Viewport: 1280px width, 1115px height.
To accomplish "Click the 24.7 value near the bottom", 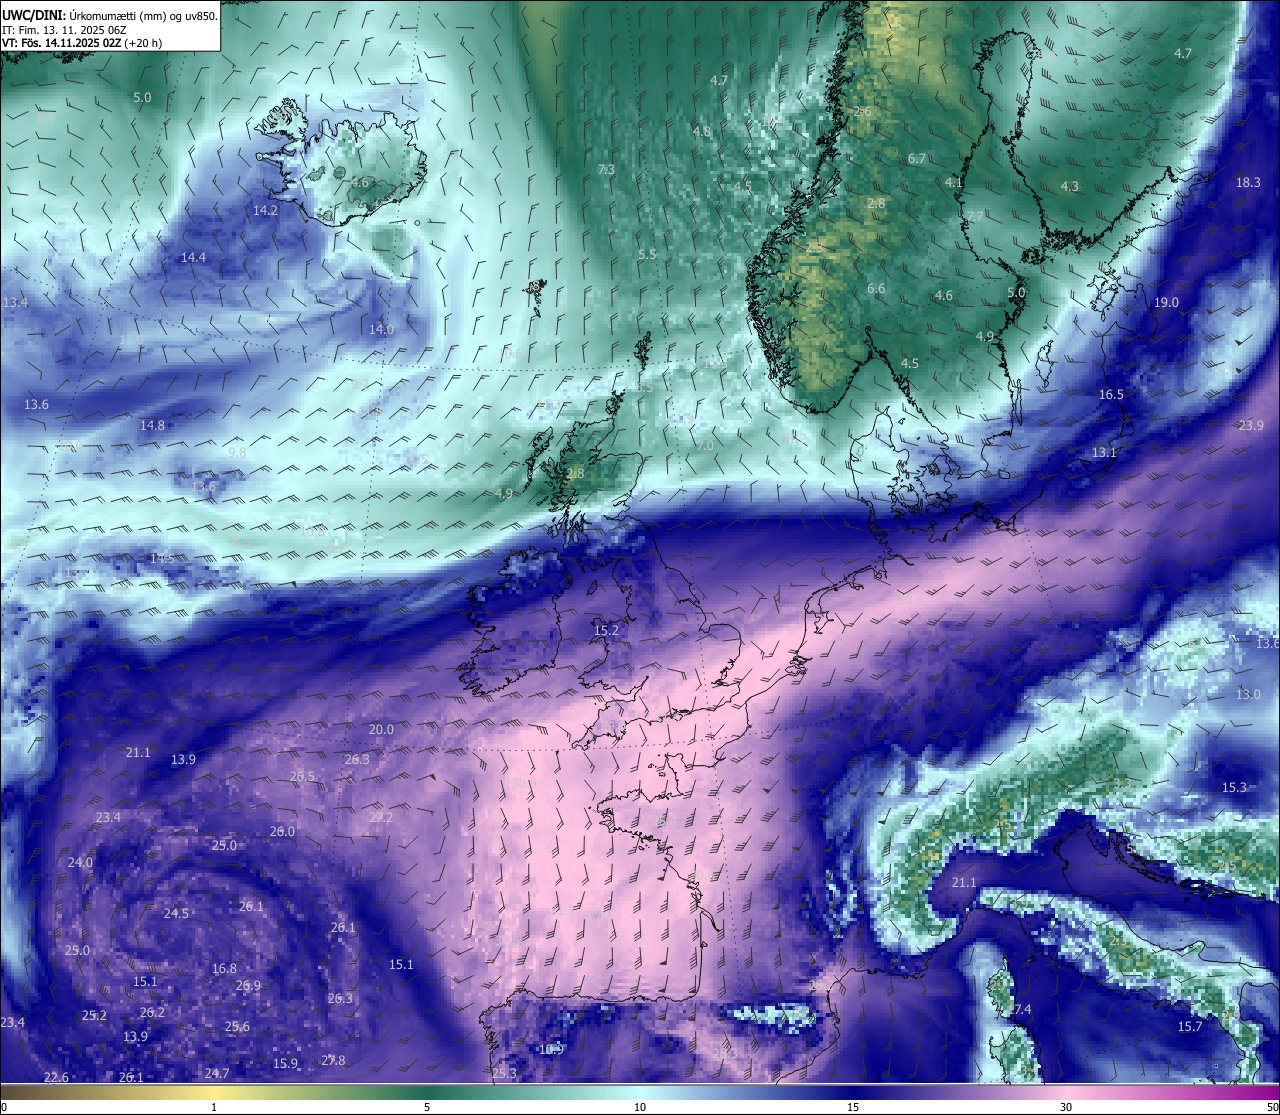I will [217, 1074].
